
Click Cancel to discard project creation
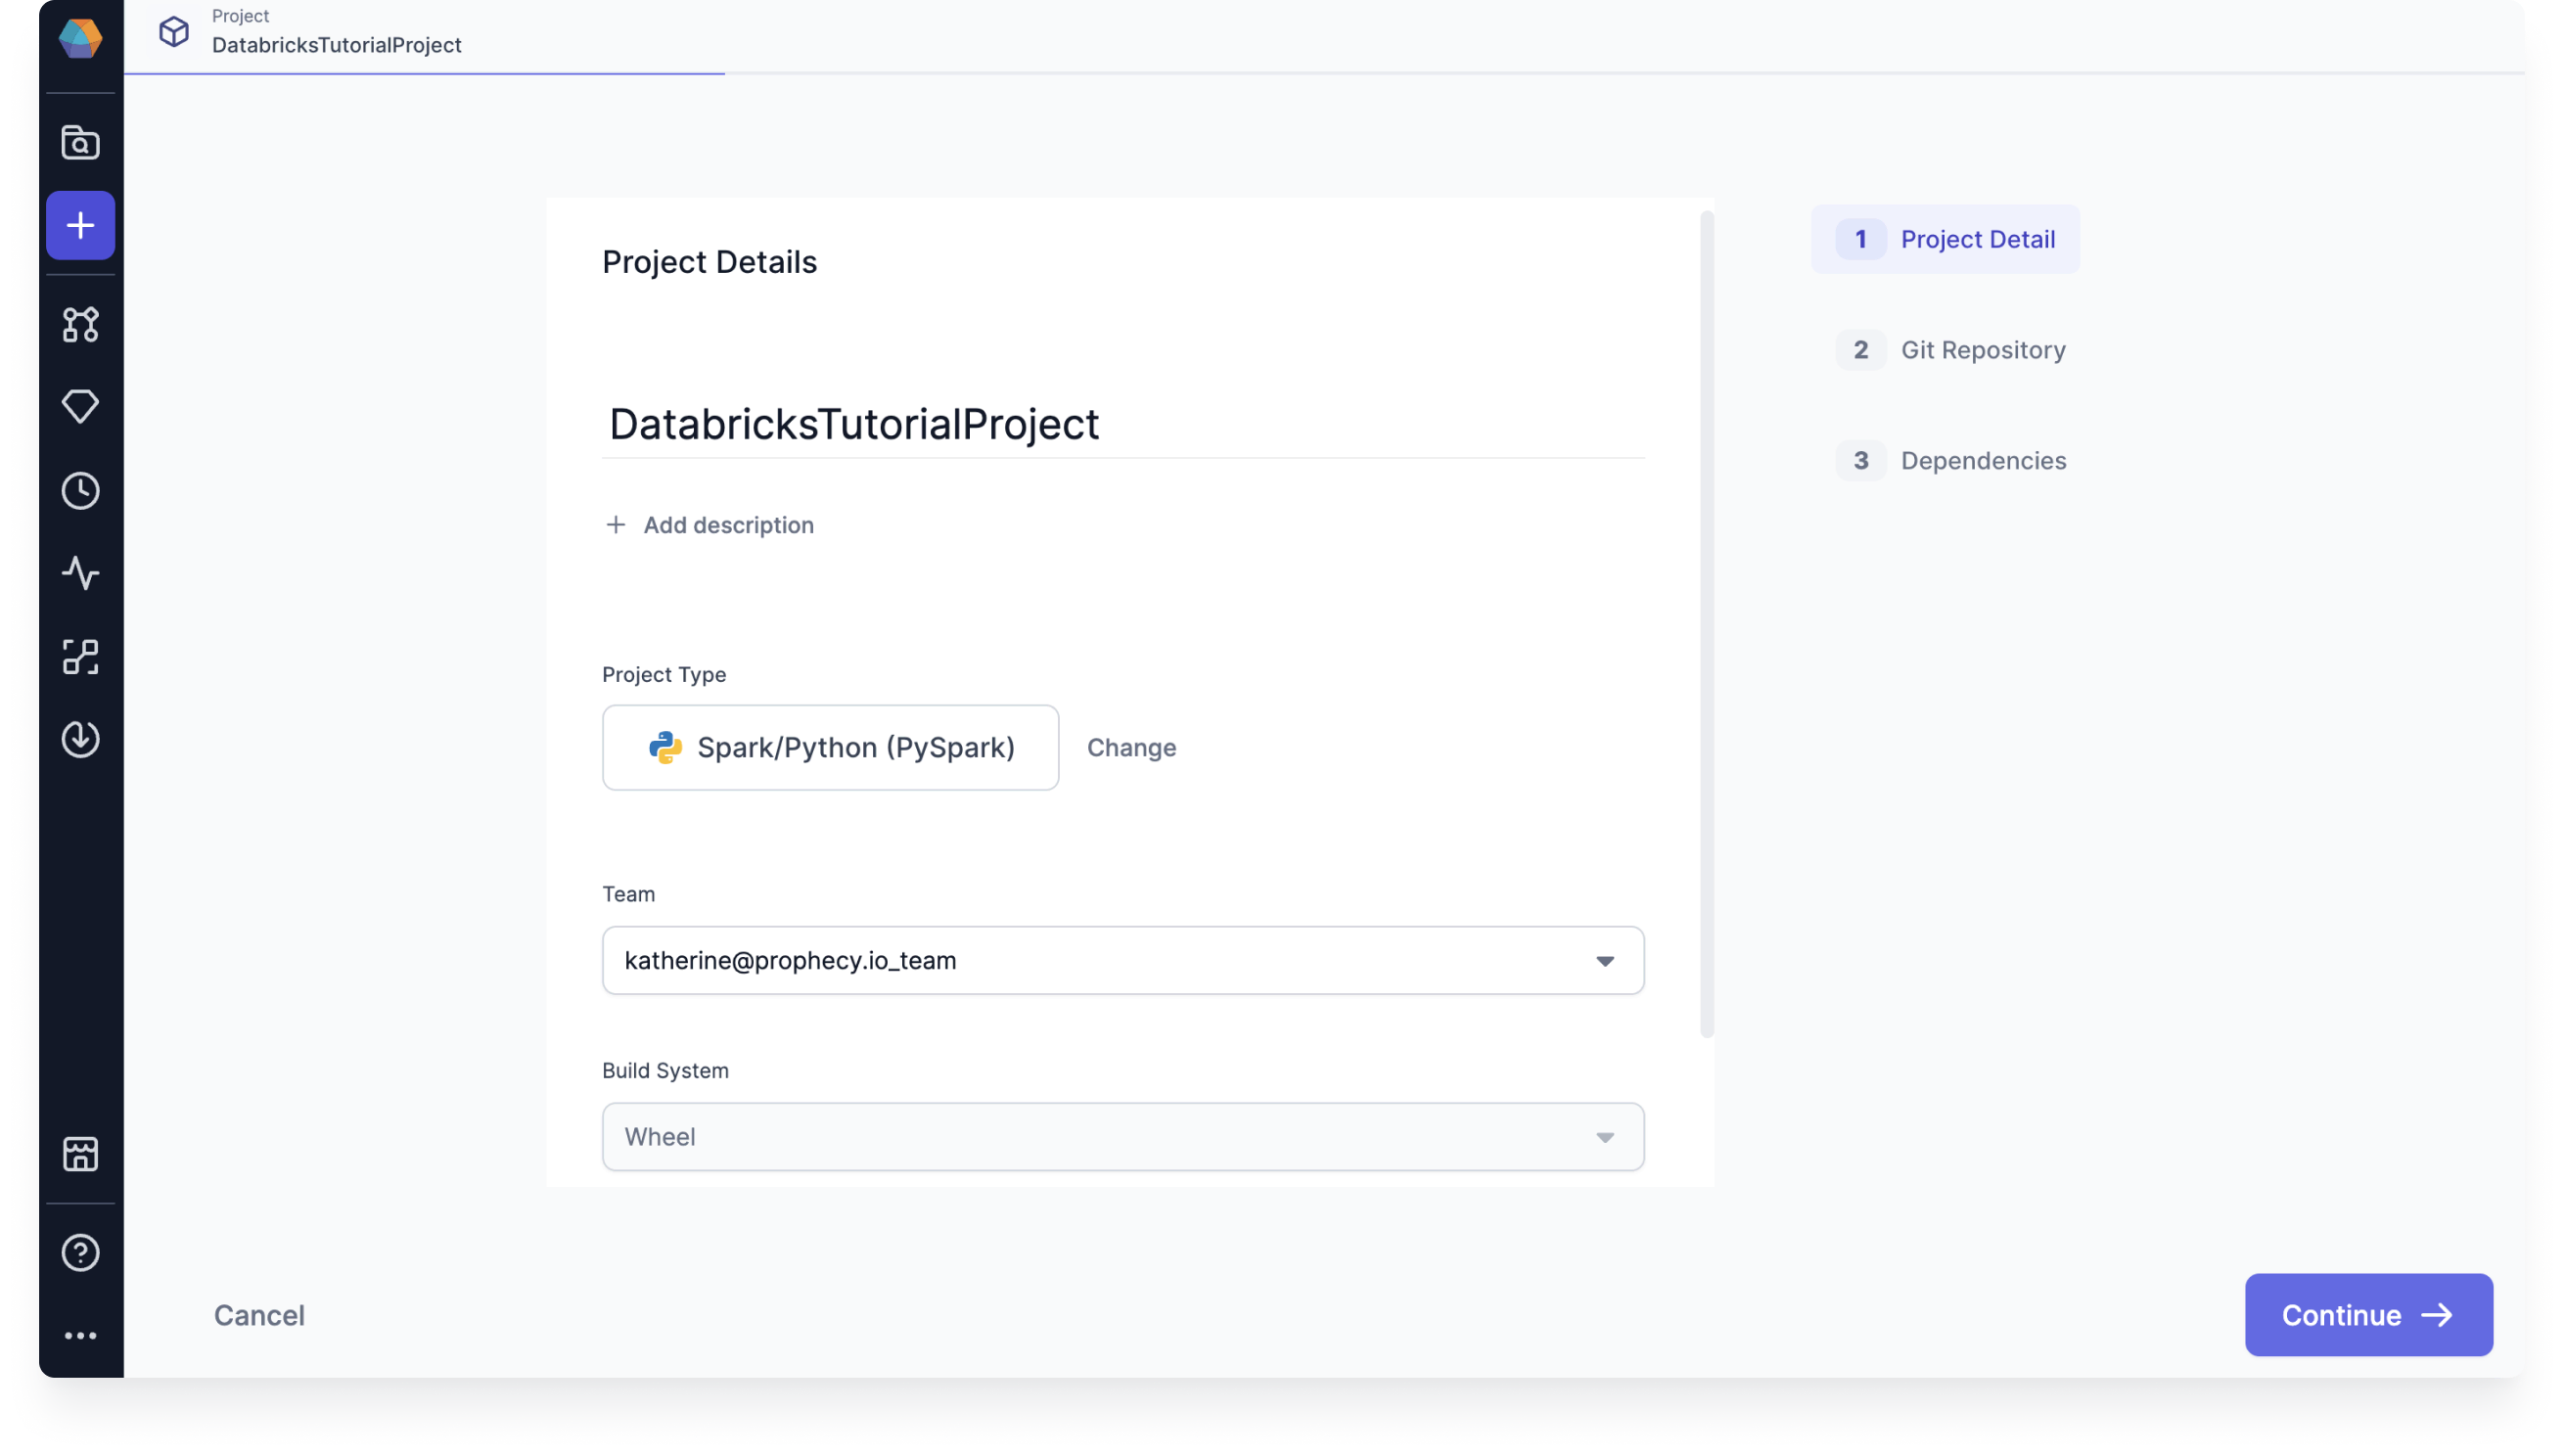click(259, 1313)
